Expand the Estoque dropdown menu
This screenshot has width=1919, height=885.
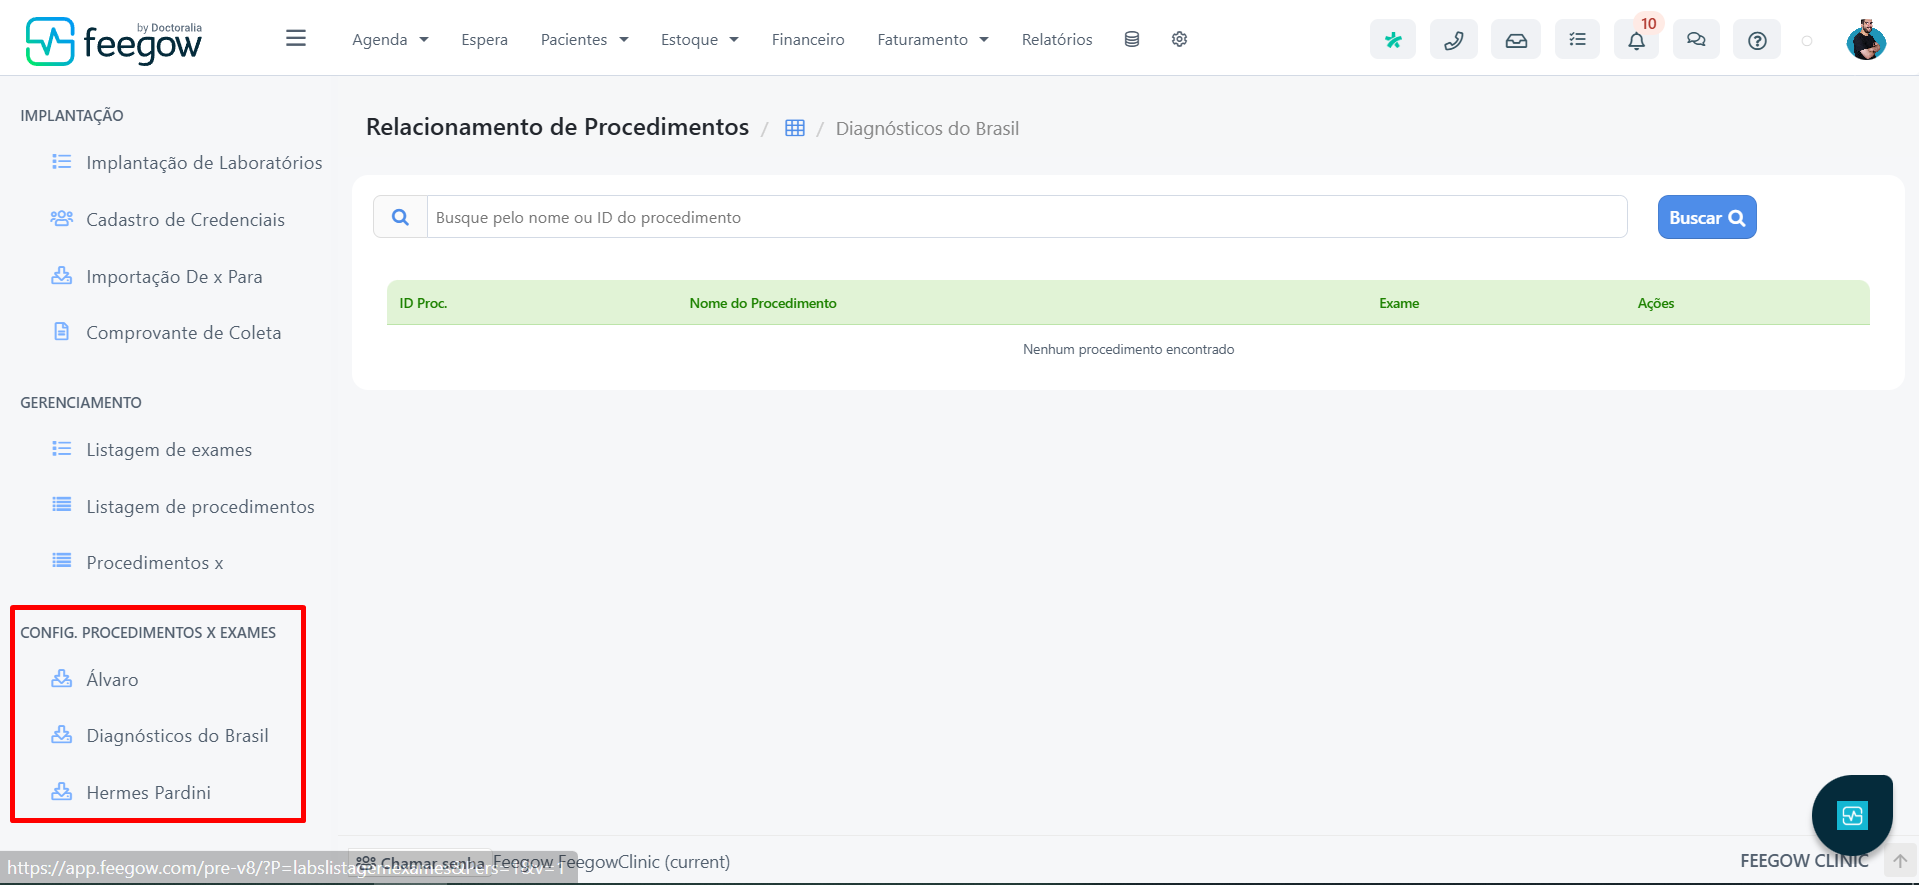pyautogui.click(x=699, y=39)
